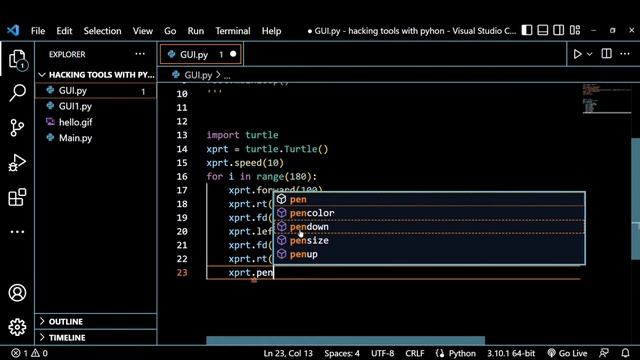Pick 'pen' autocomplete suggestion
Screen dimensions: 640x360
click(429, 199)
